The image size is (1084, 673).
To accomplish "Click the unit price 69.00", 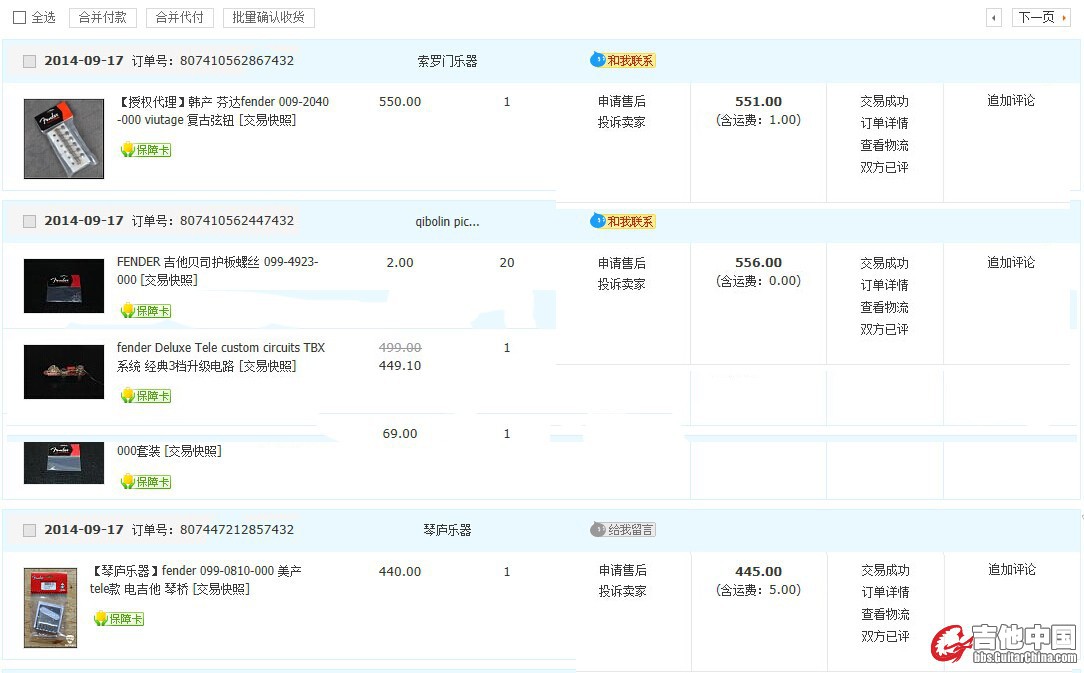I will click(400, 434).
